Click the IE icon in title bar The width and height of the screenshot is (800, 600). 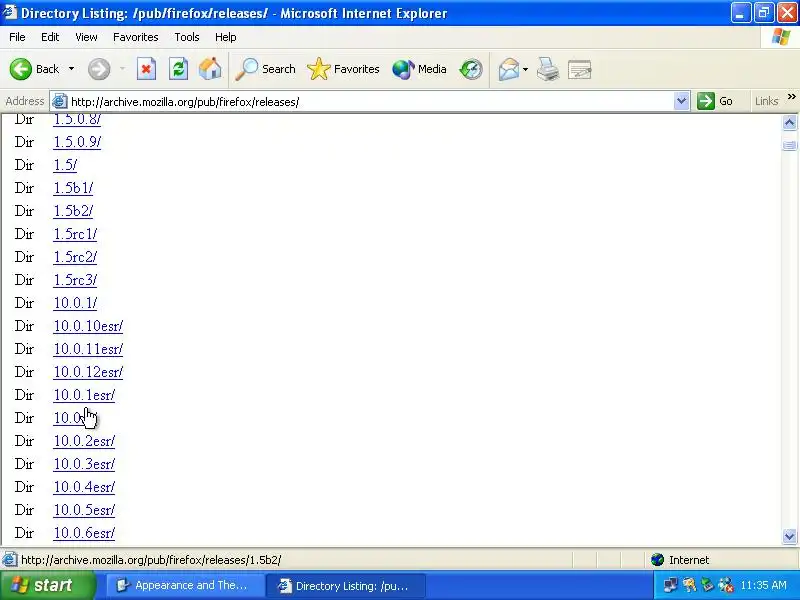point(10,12)
